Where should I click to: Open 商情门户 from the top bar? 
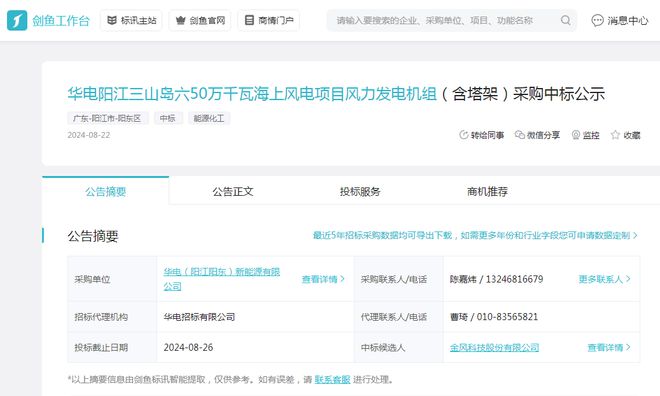tap(269, 20)
